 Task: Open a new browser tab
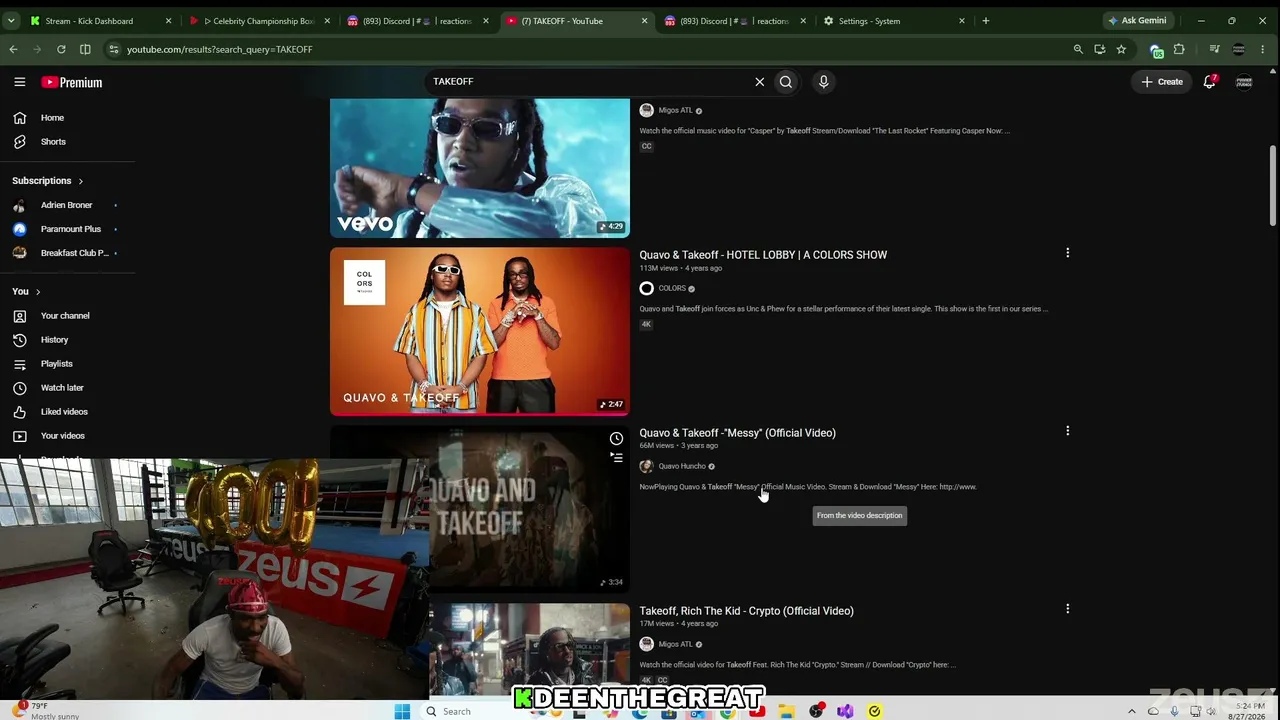pyautogui.click(x=985, y=21)
